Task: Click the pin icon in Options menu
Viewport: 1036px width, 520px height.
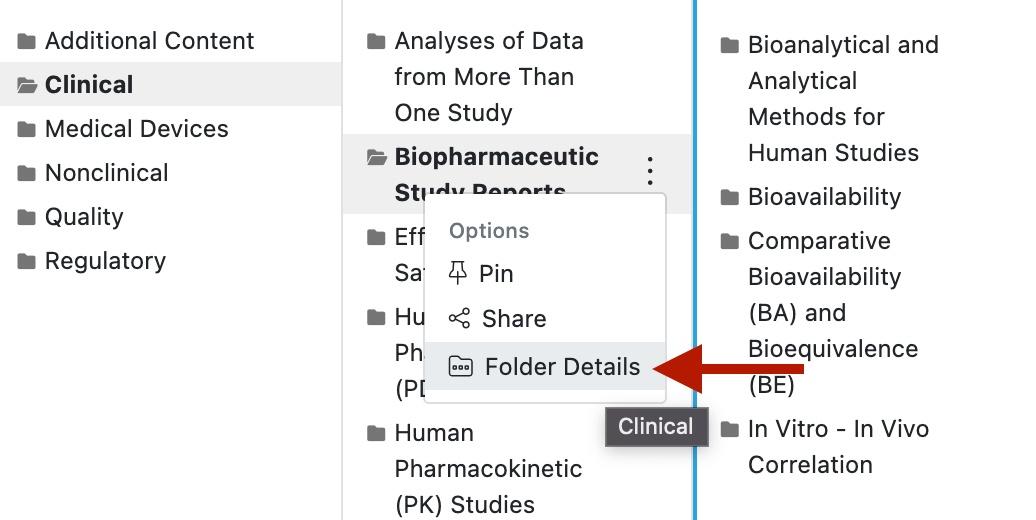Action: tap(459, 273)
